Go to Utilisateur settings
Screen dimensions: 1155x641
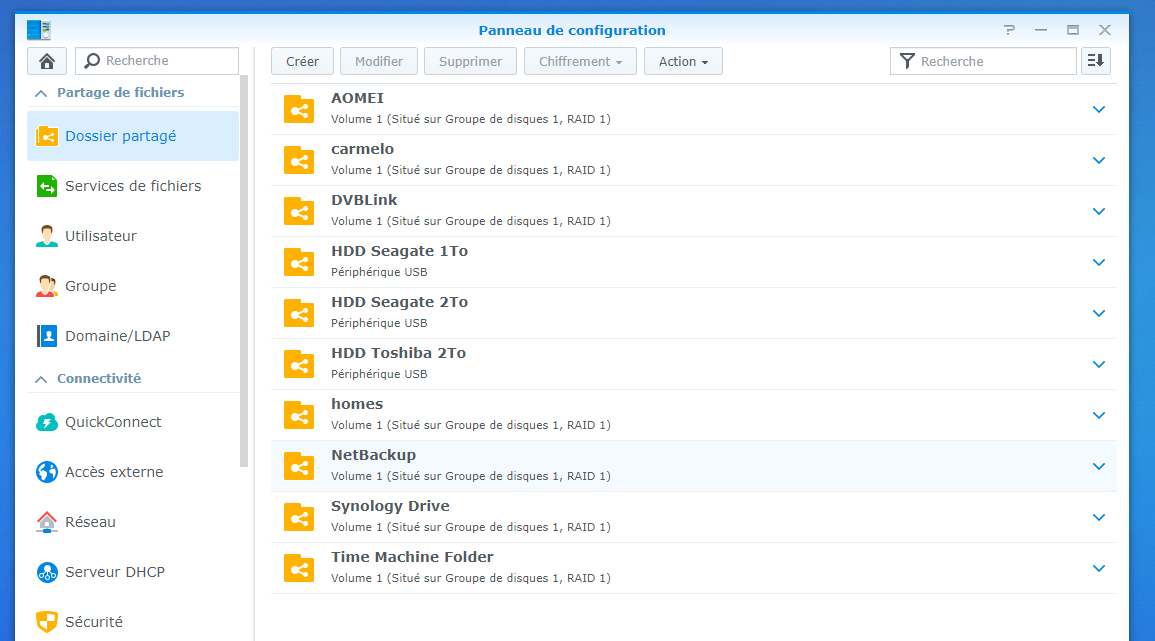(x=133, y=237)
